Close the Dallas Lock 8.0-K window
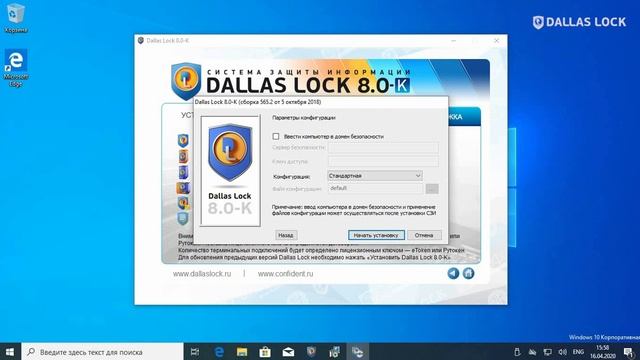 click(496, 40)
